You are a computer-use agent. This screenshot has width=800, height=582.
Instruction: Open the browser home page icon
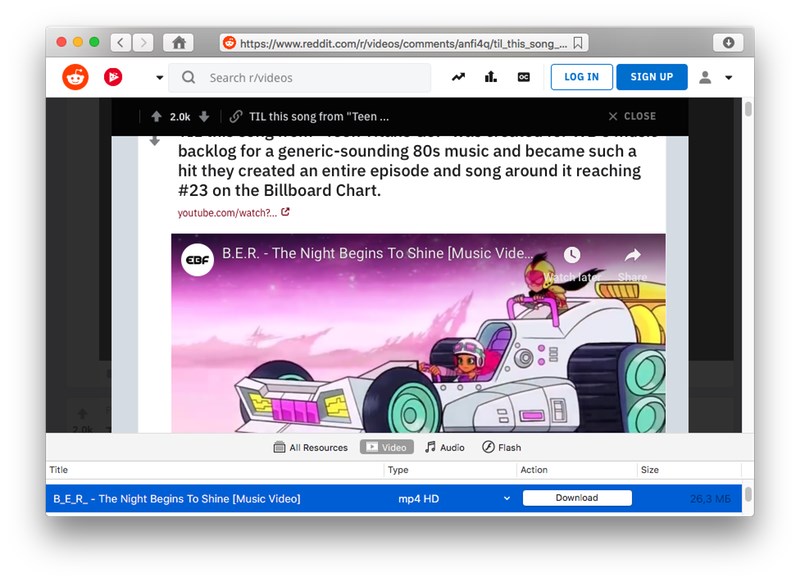pyautogui.click(x=179, y=42)
